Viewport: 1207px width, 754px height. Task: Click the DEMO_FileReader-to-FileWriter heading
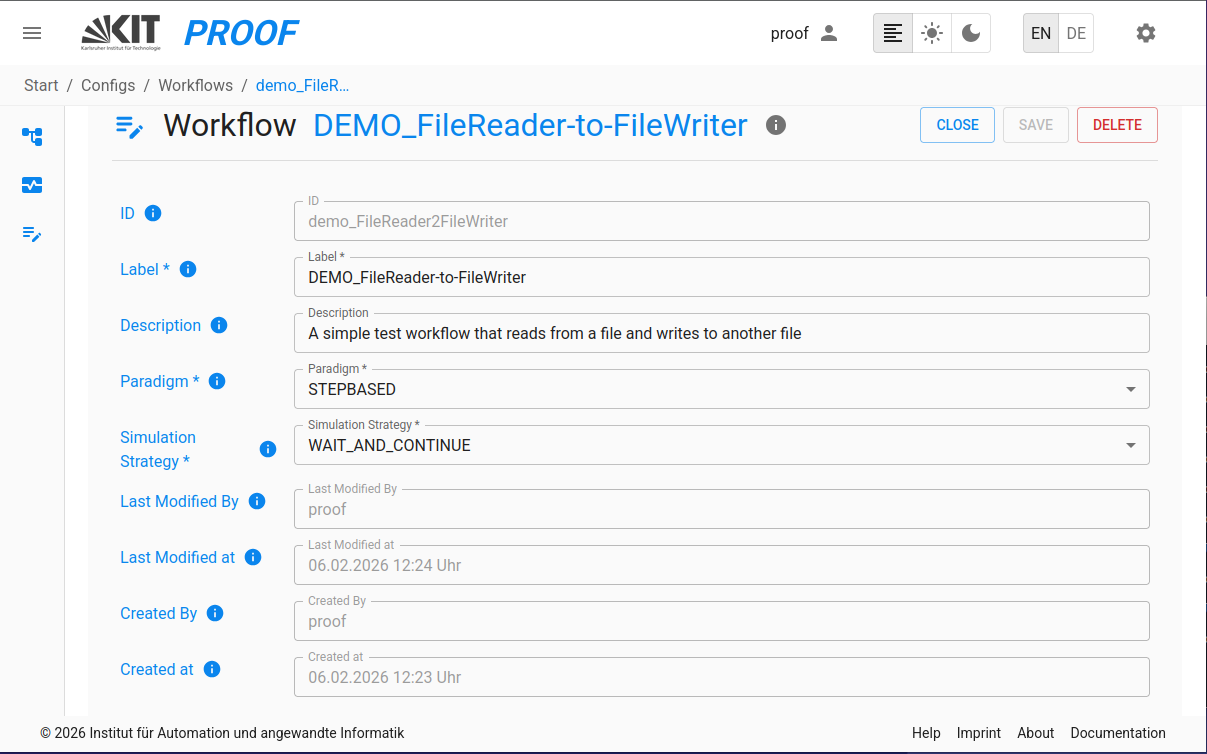coord(531,125)
